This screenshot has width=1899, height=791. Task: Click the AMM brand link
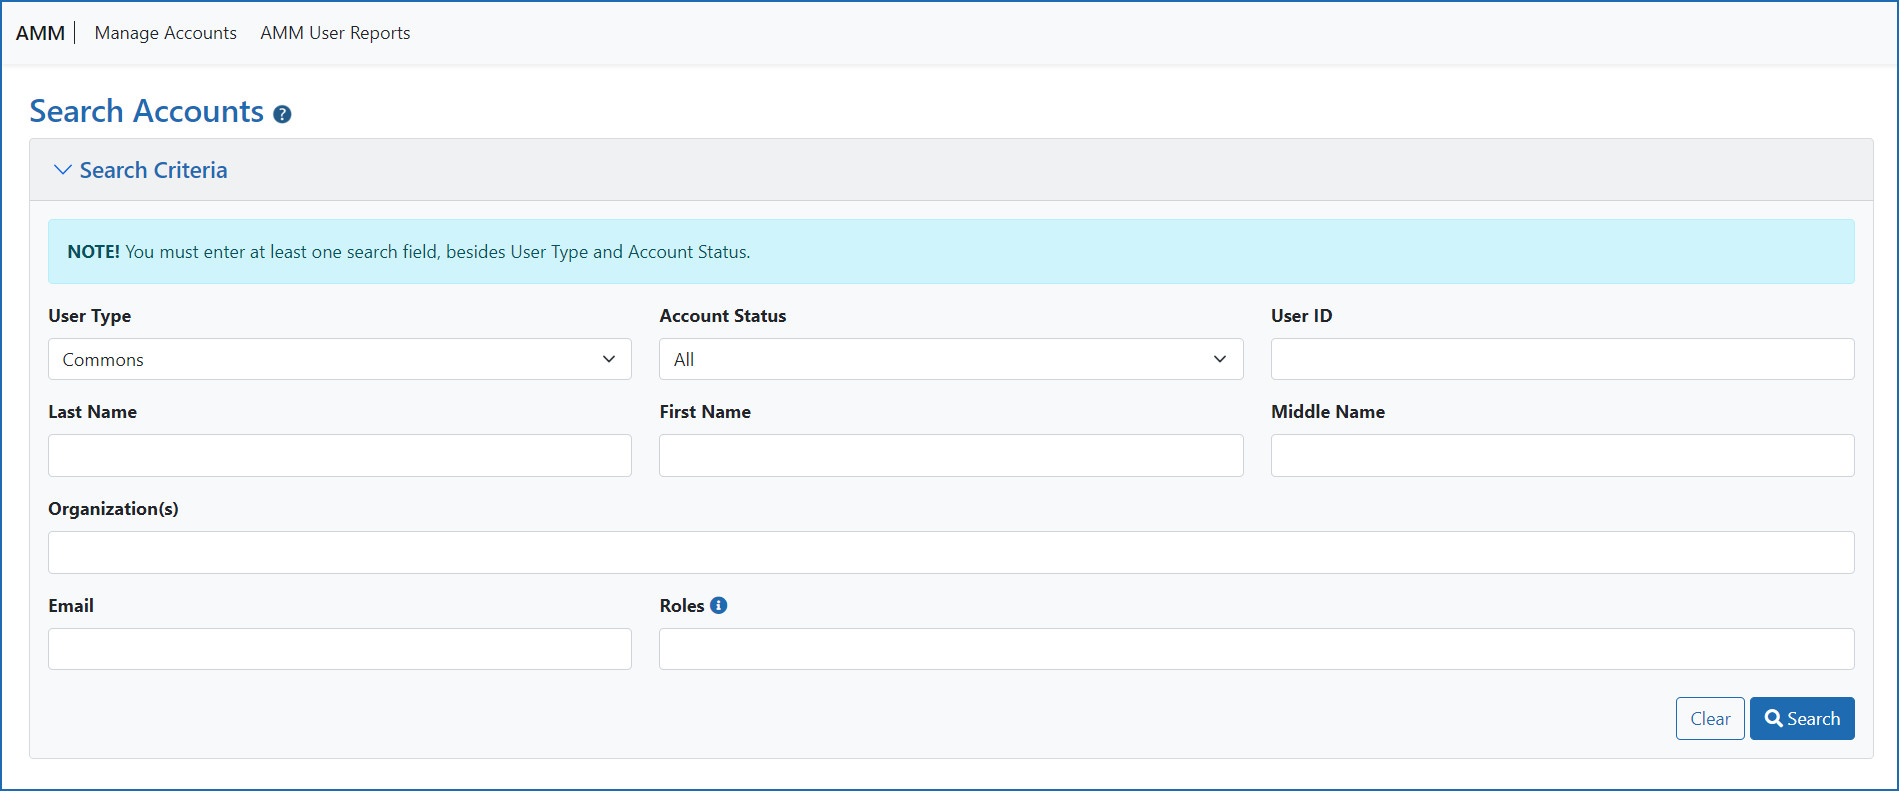(40, 33)
